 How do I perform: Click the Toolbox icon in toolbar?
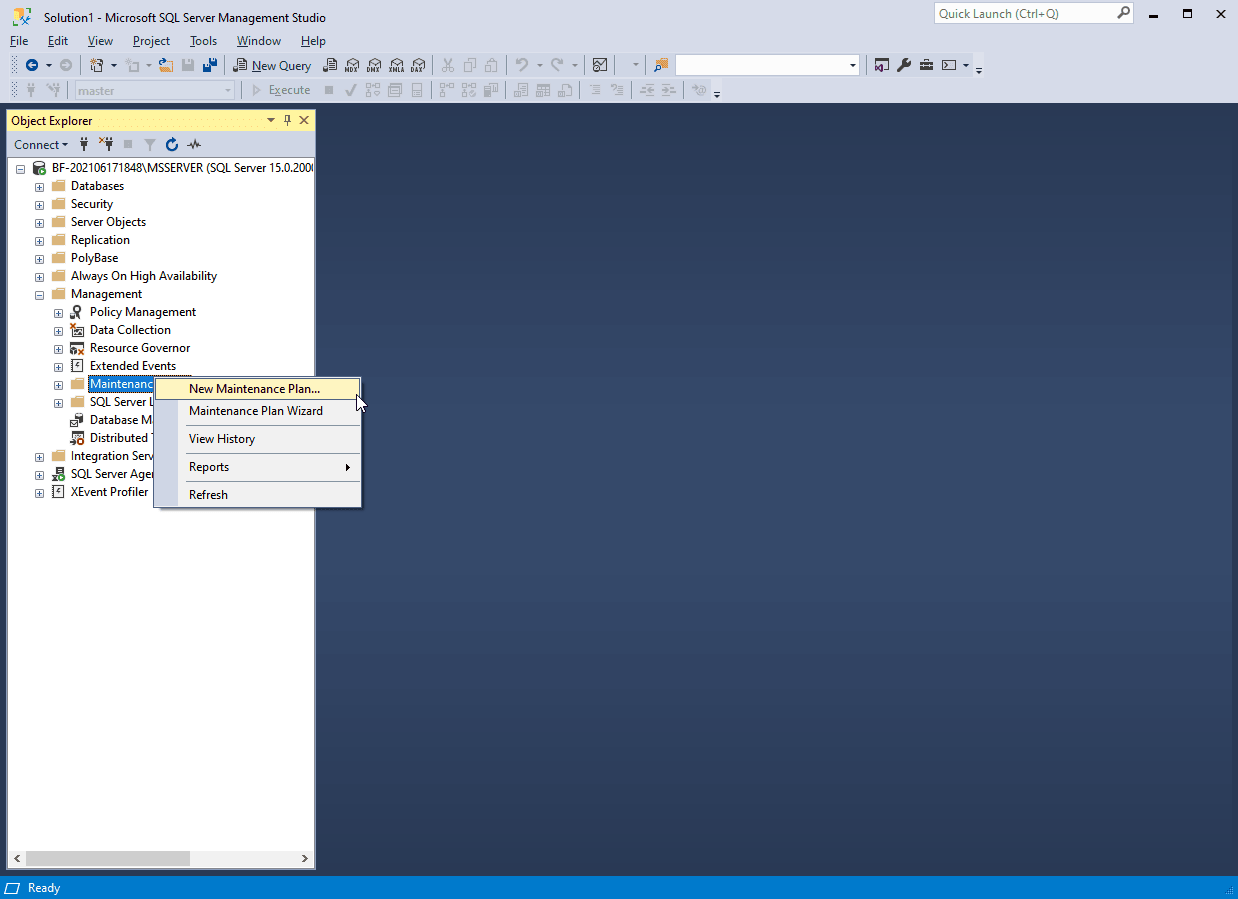coord(926,65)
